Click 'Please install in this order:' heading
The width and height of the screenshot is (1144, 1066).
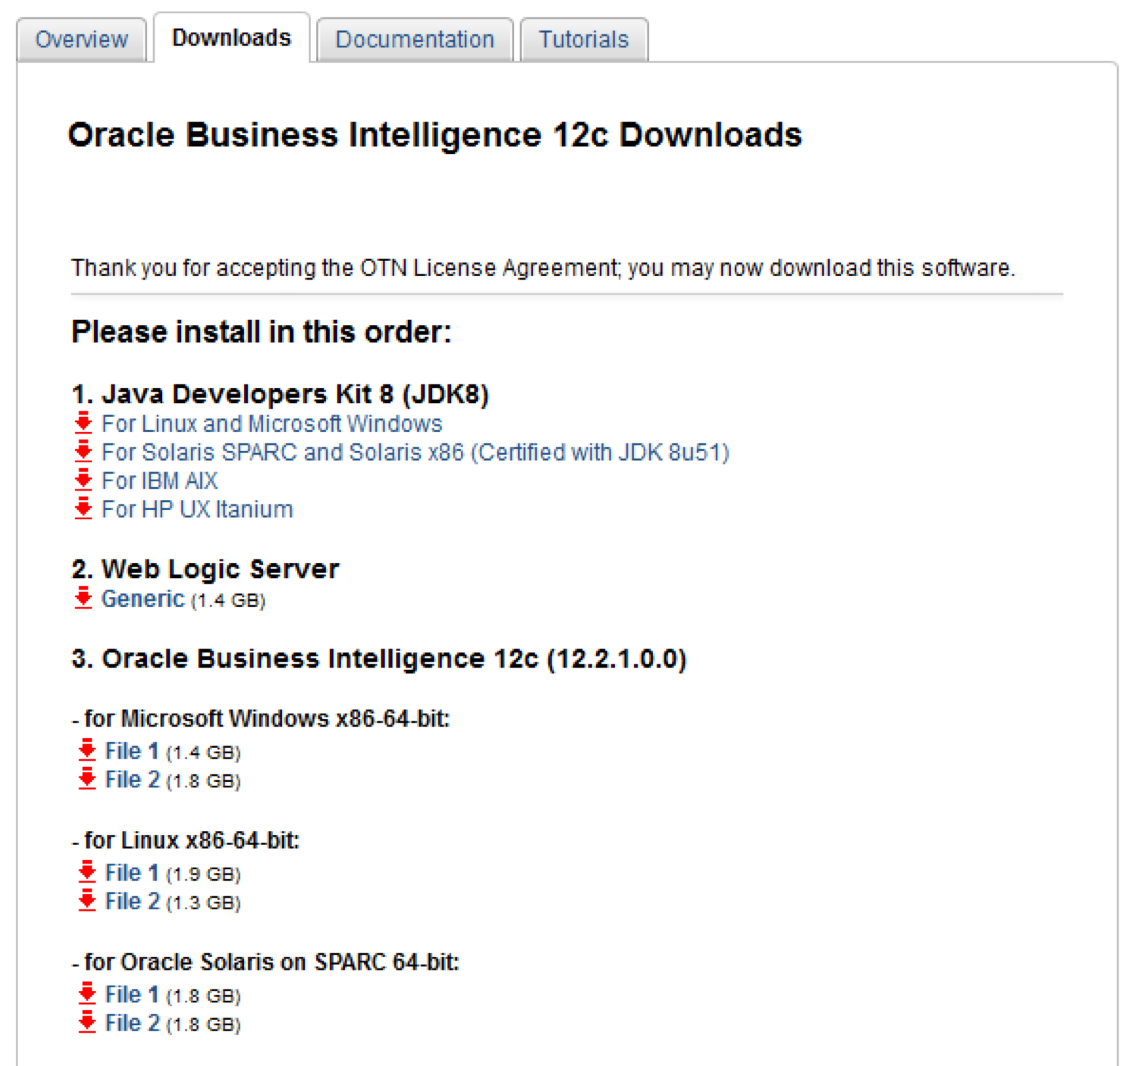[261, 332]
